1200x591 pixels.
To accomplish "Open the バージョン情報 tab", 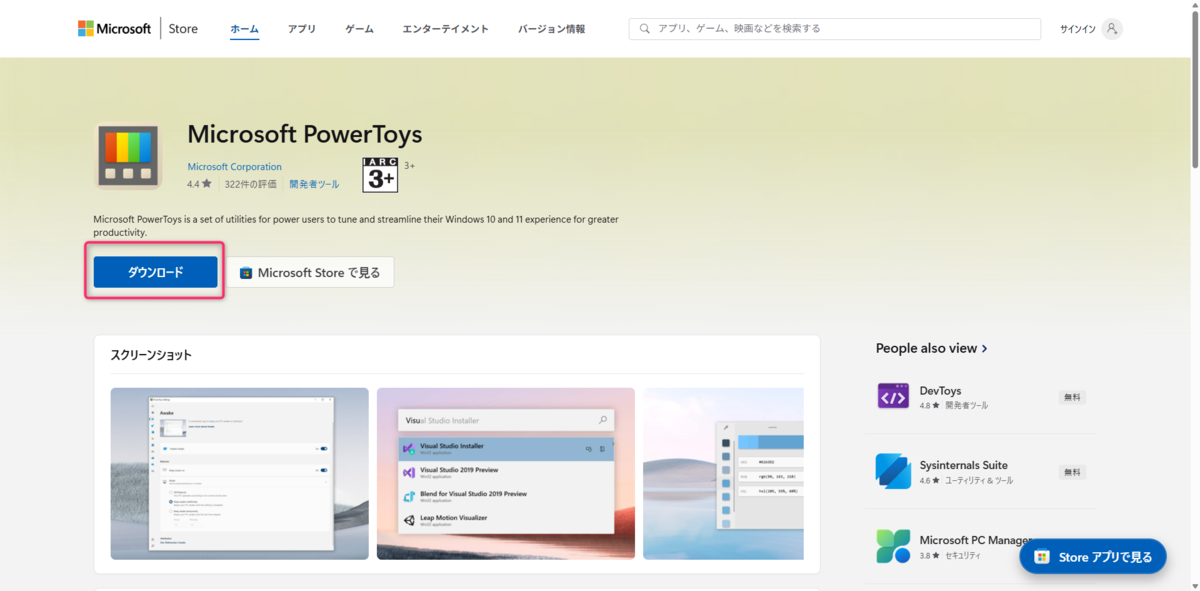I will (552, 29).
